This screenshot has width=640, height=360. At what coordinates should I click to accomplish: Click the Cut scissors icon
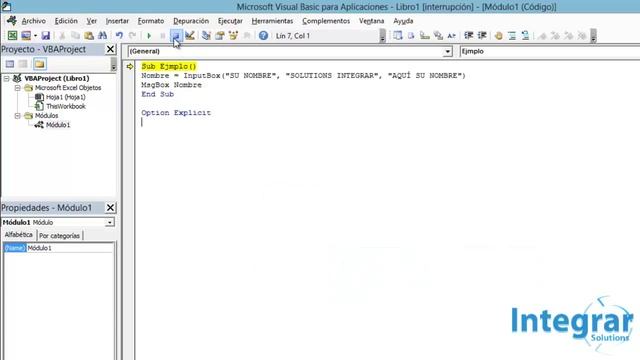tap(62, 36)
